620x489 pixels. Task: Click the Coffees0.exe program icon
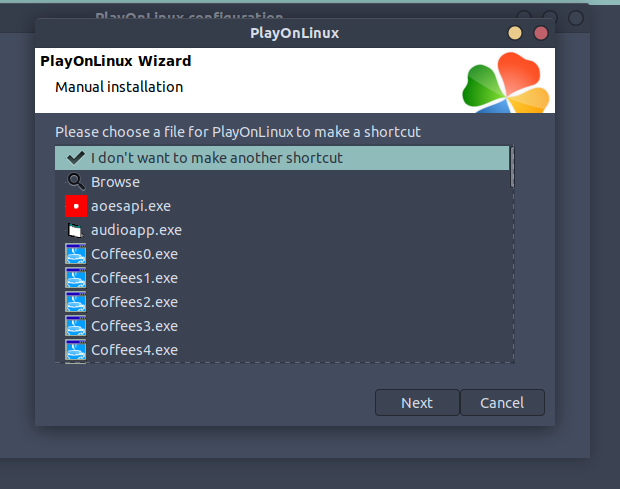[x=76, y=254]
